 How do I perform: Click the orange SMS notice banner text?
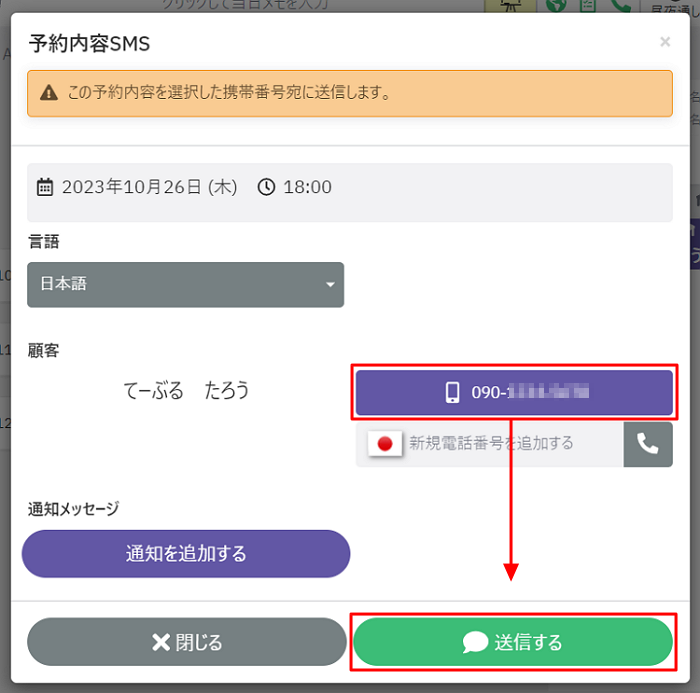tap(228, 93)
